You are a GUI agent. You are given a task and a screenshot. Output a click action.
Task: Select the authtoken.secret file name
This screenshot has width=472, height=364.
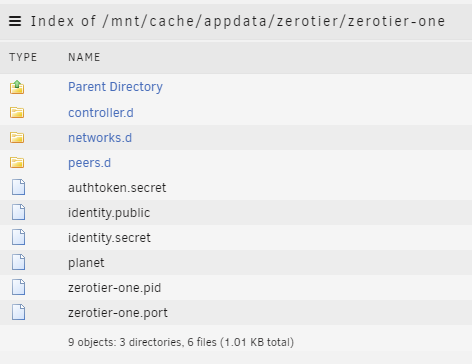coord(117,188)
